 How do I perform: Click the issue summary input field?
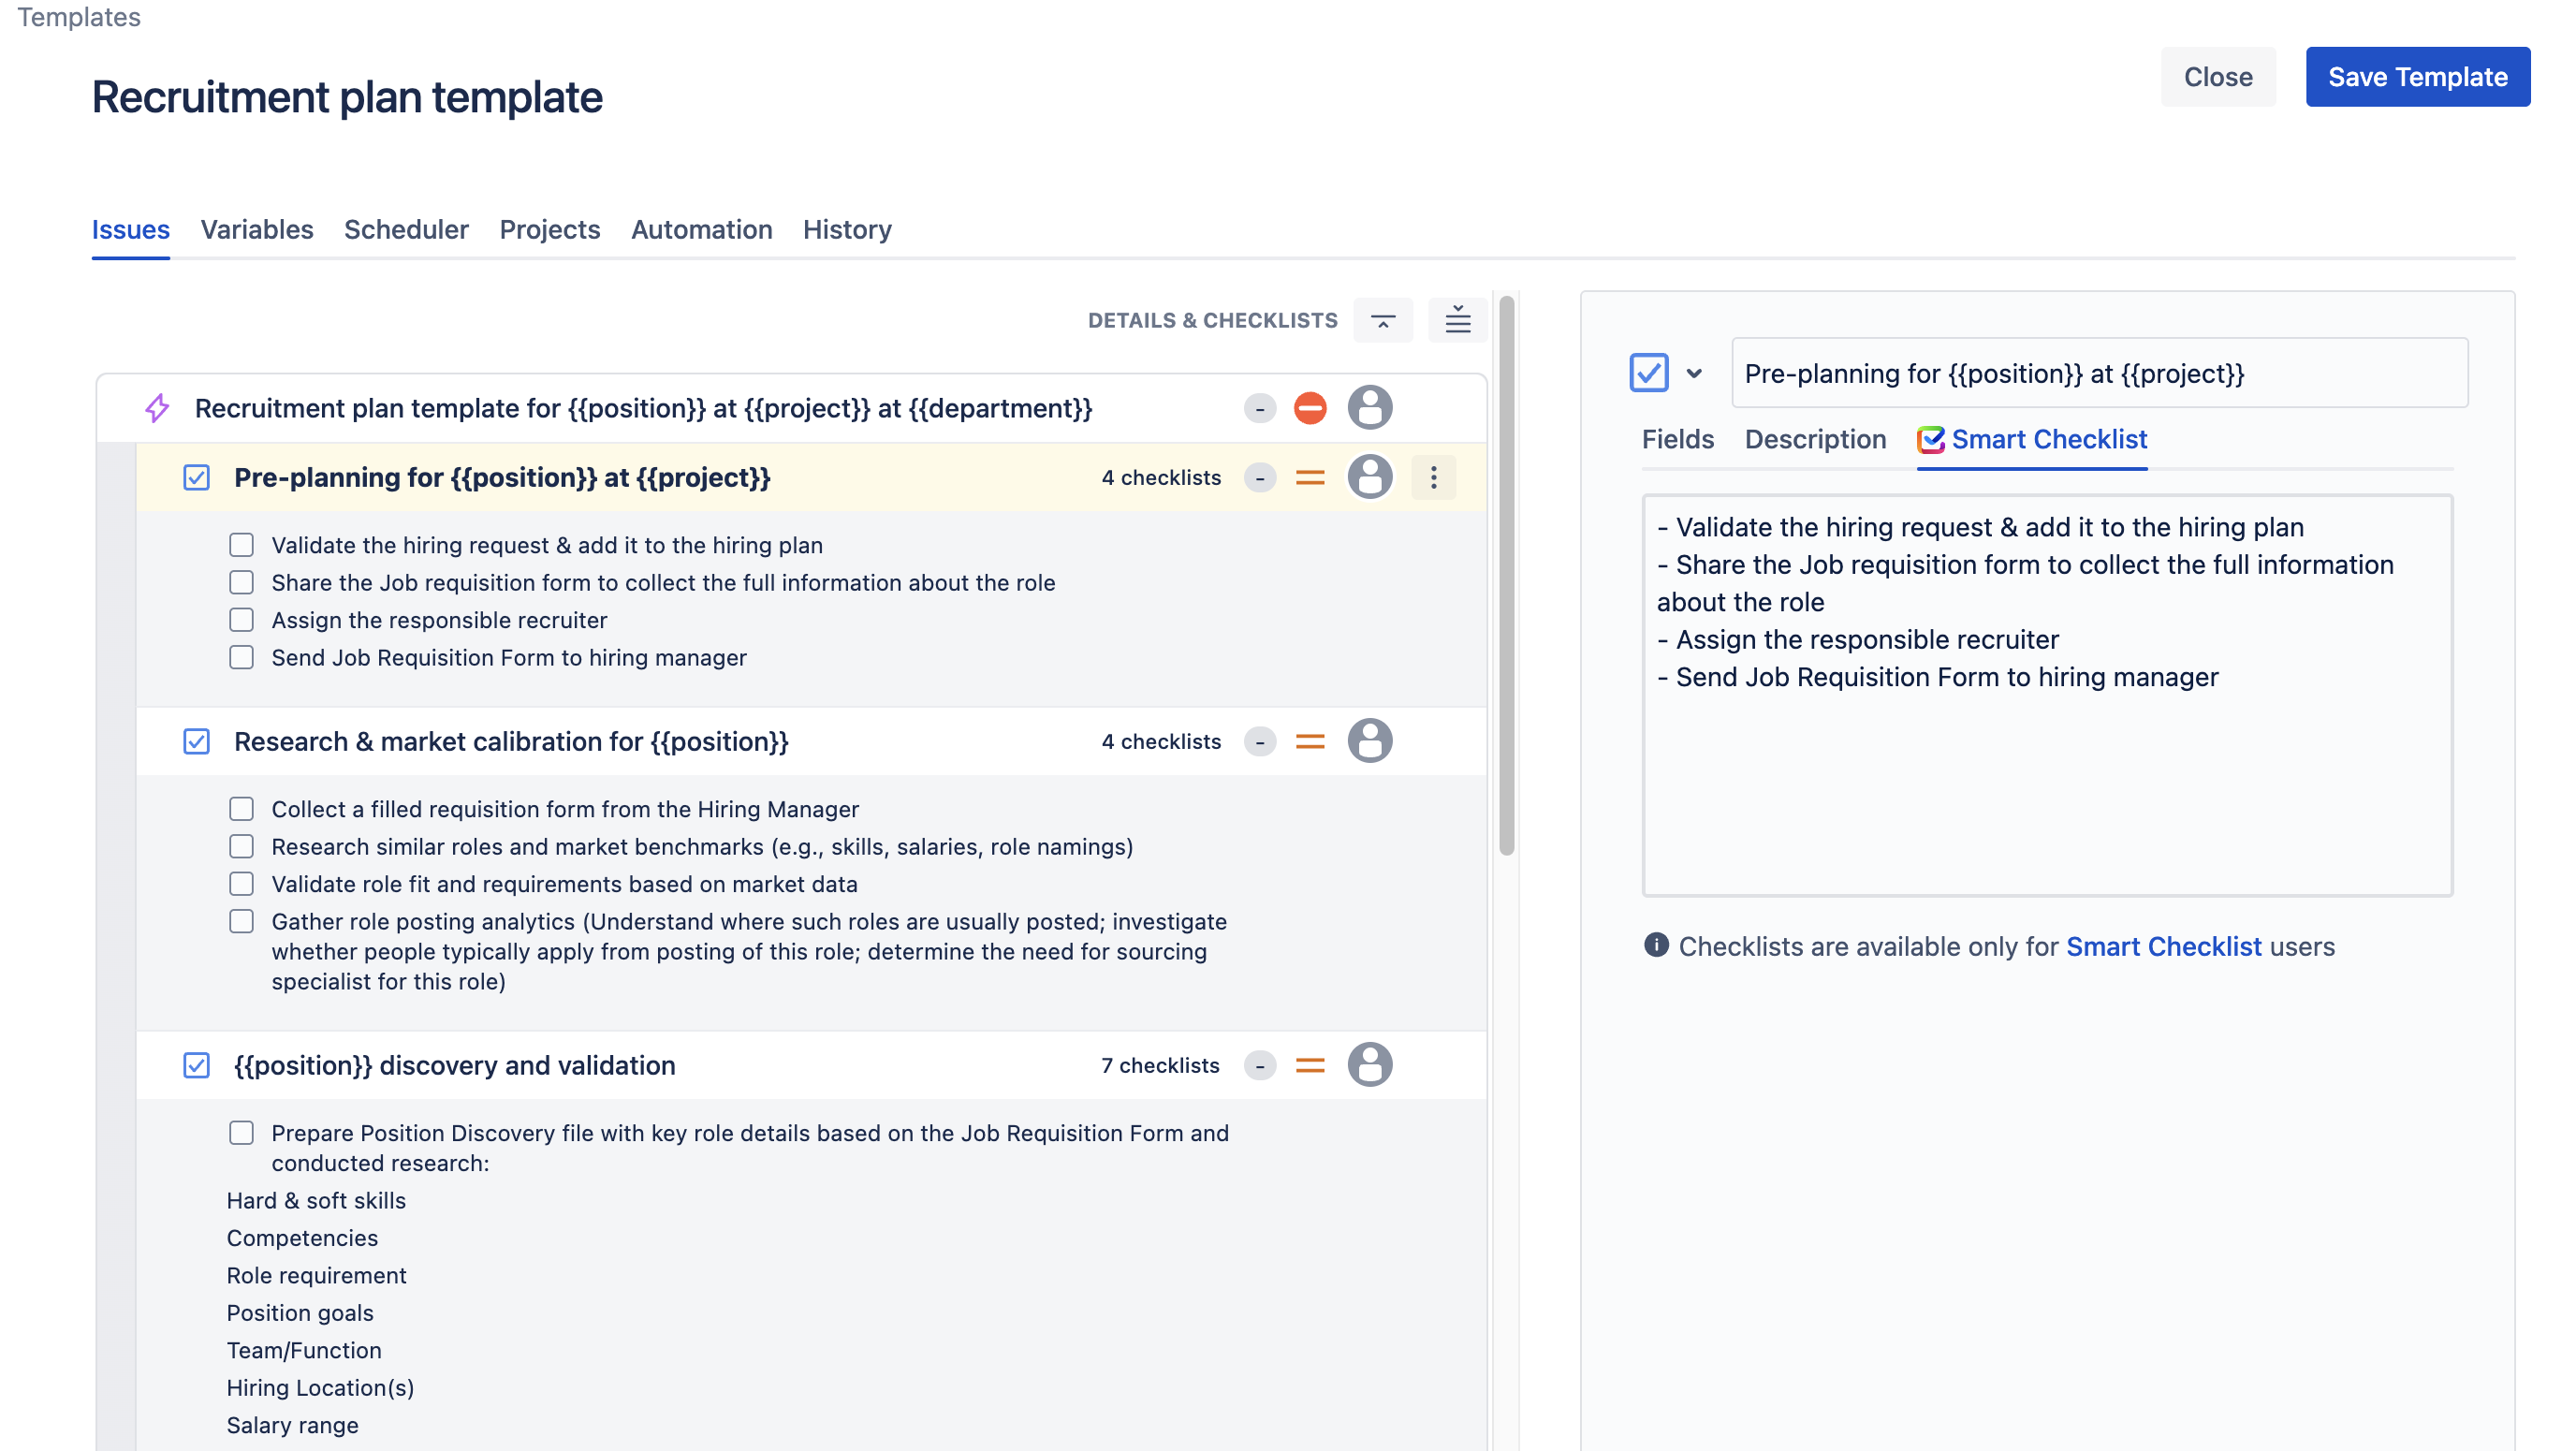coord(2100,373)
